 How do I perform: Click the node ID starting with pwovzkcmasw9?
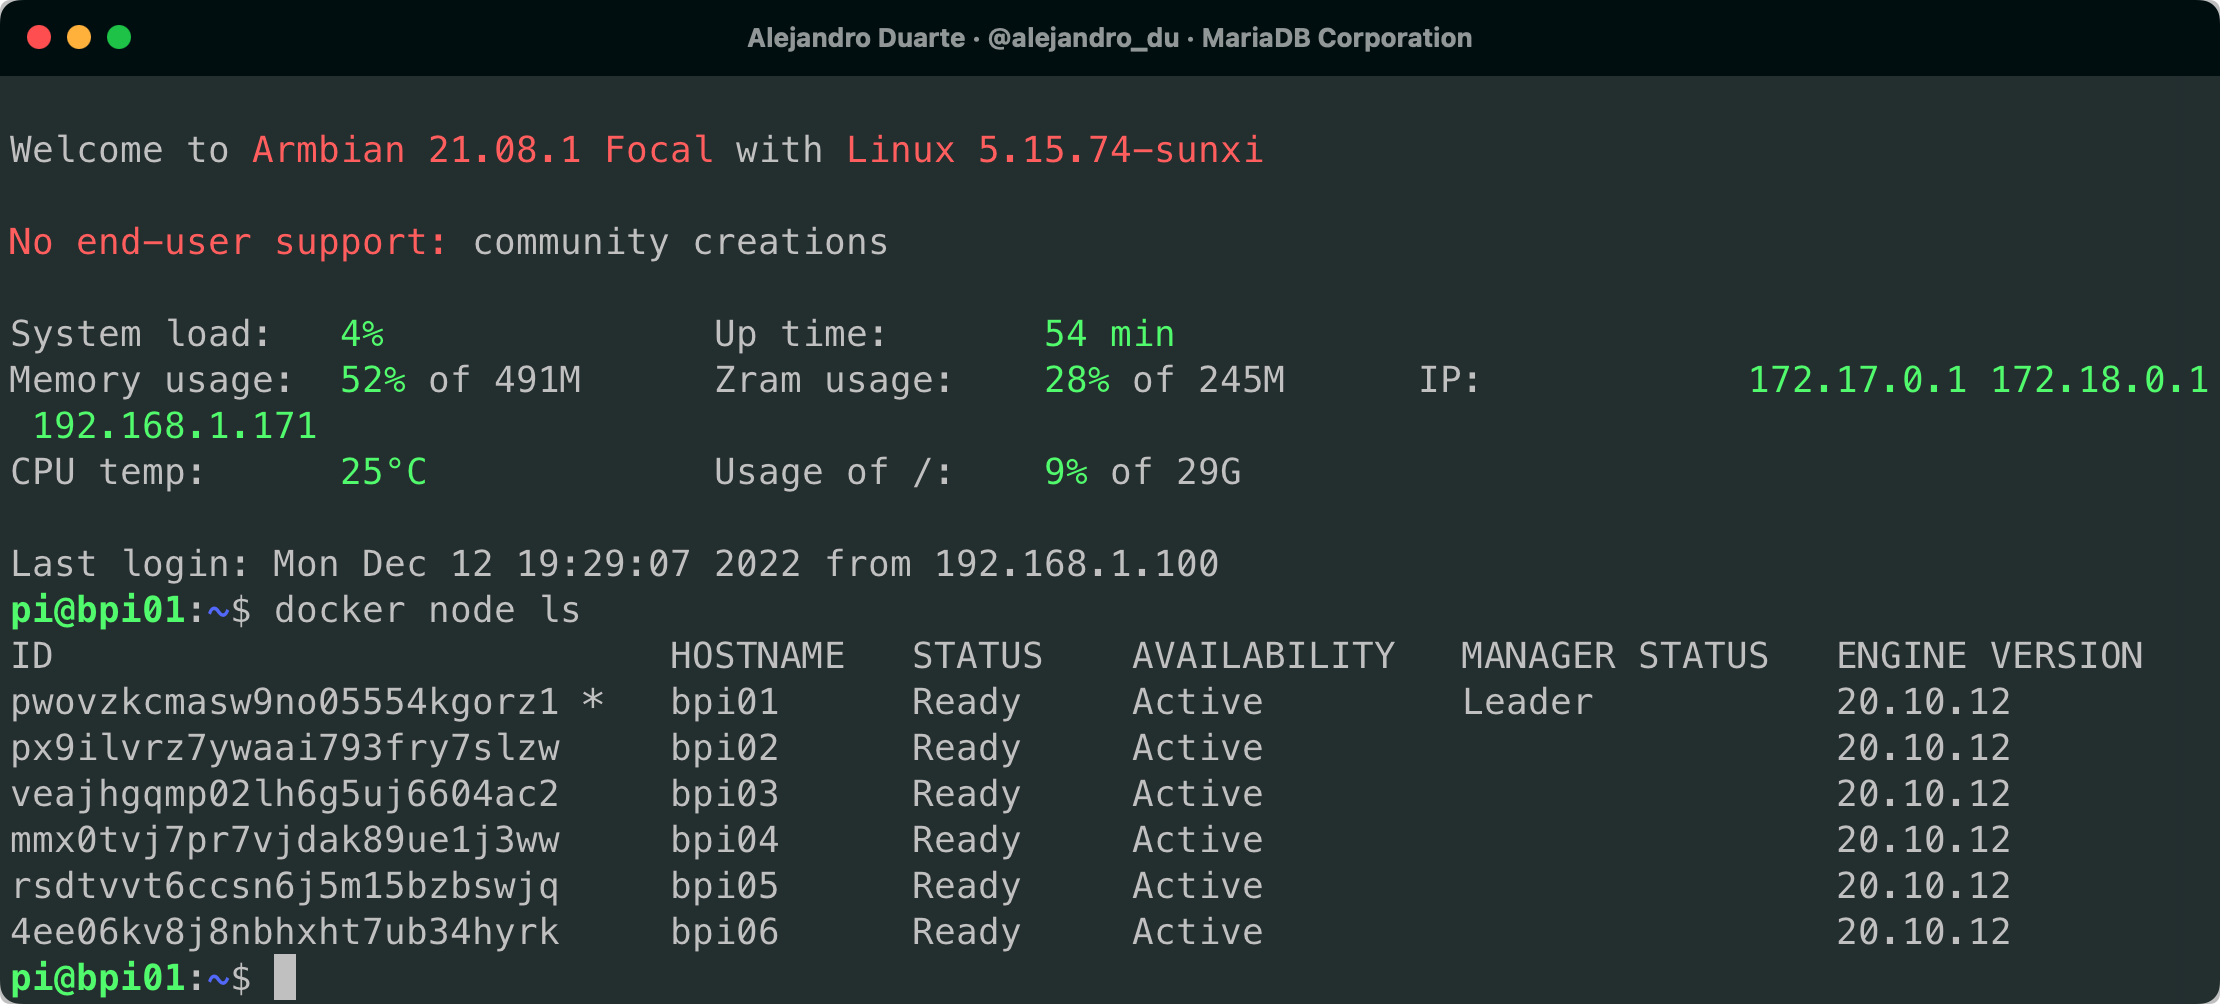coord(284,702)
